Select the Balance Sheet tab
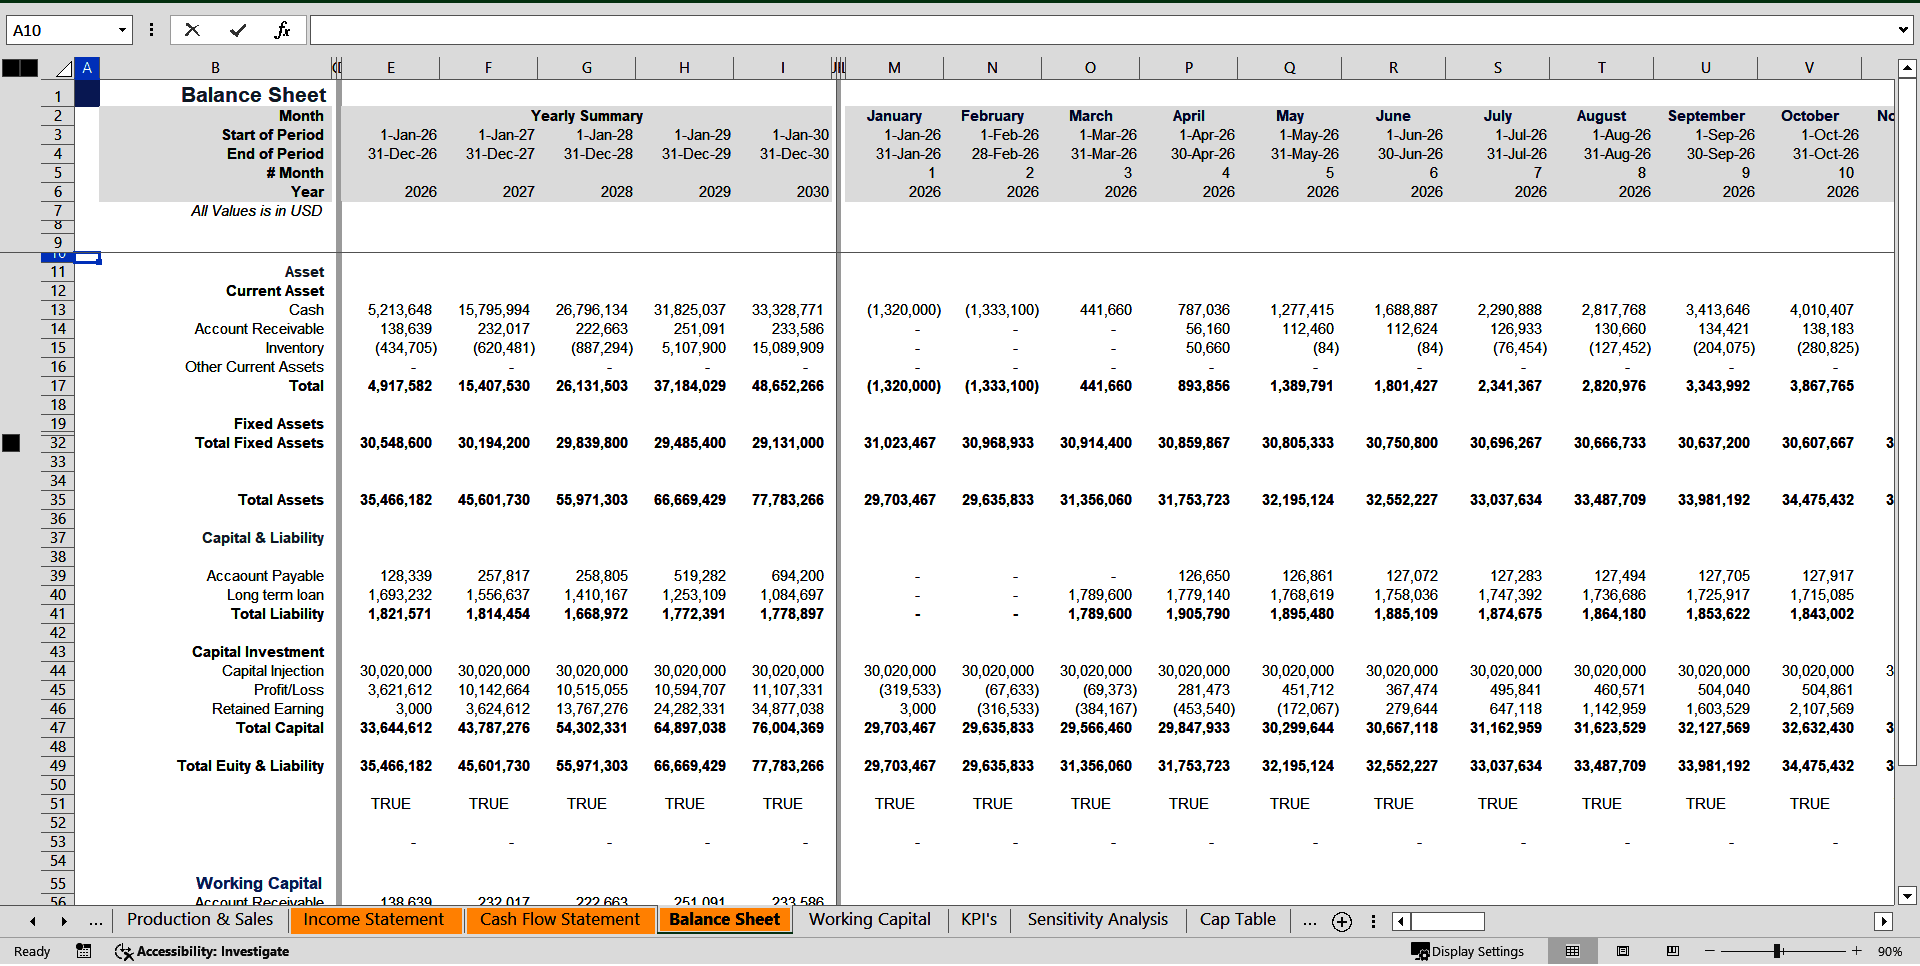The image size is (1920, 966). click(724, 920)
